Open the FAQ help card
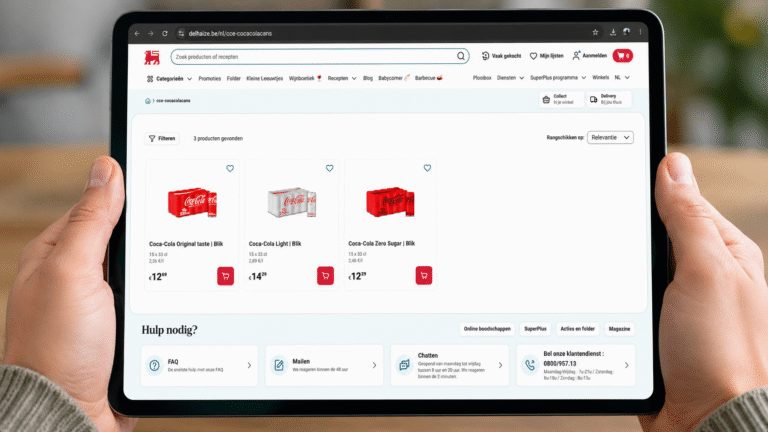The height and width of the screenshot is (432, 768). 199,365
